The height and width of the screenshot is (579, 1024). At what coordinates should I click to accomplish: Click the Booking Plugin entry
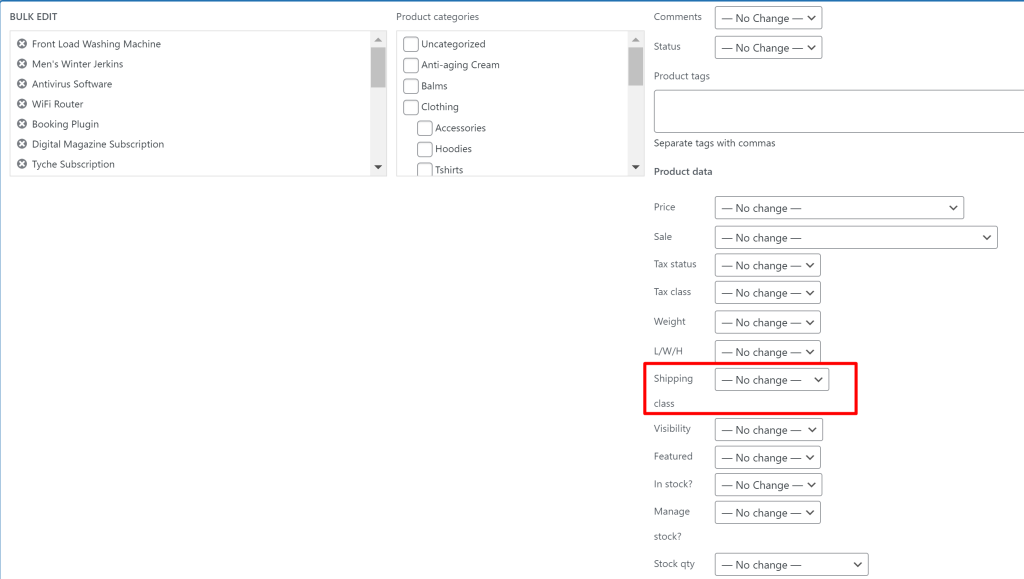(65, 124)
